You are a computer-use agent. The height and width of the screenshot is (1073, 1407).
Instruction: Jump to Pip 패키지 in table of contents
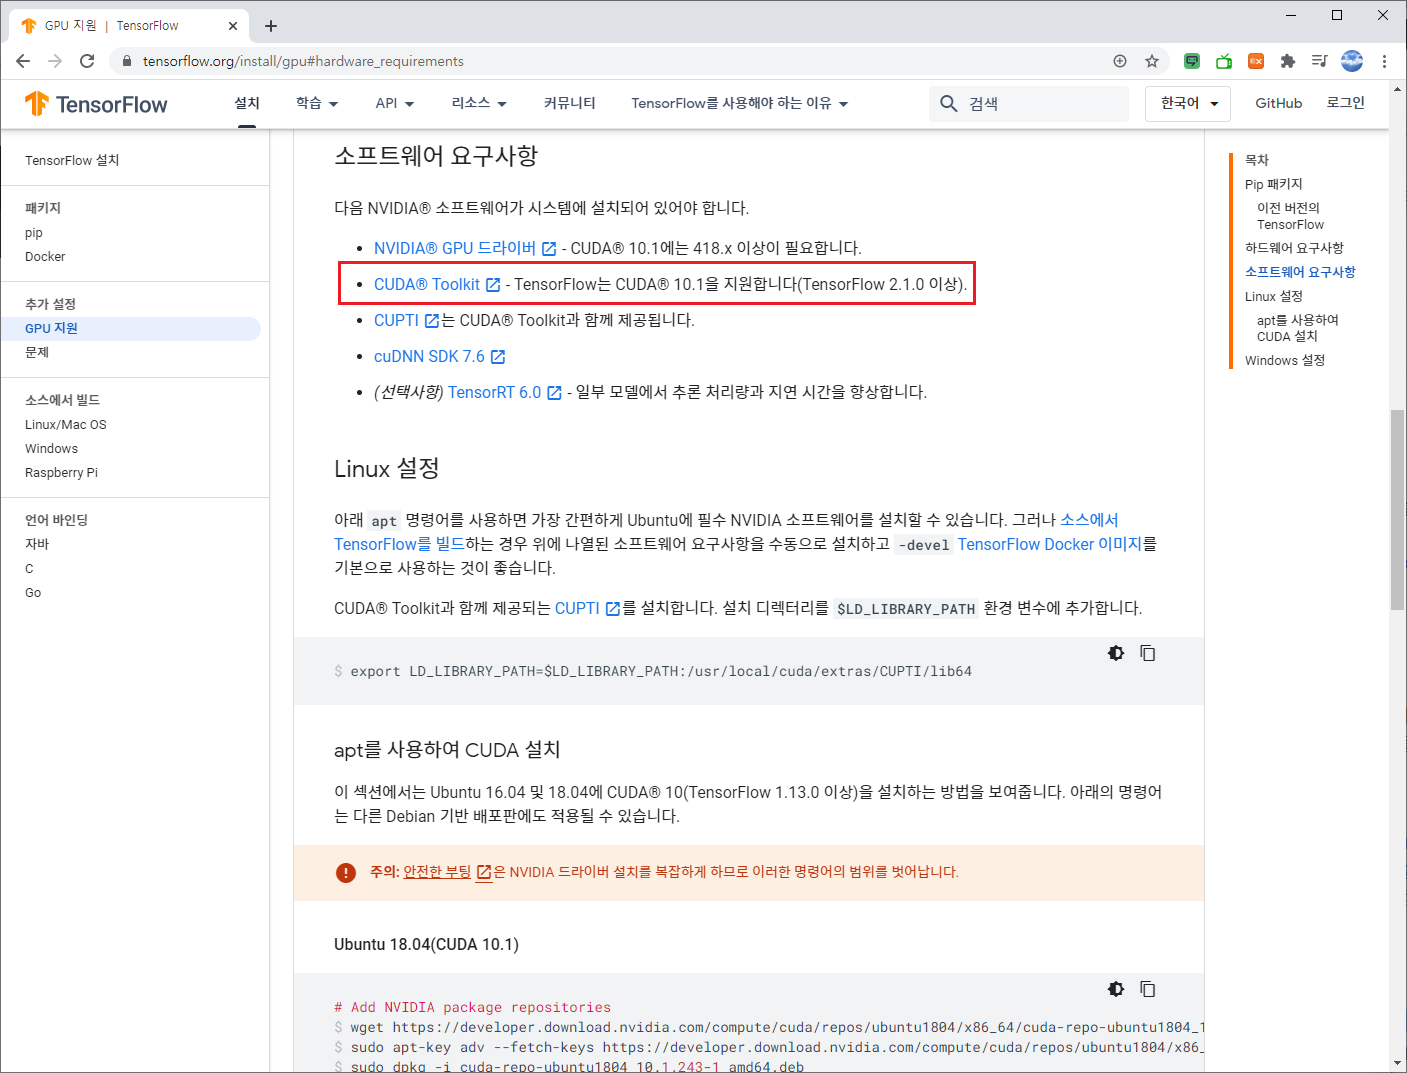pyautogui.click(x=1274, y=184)
